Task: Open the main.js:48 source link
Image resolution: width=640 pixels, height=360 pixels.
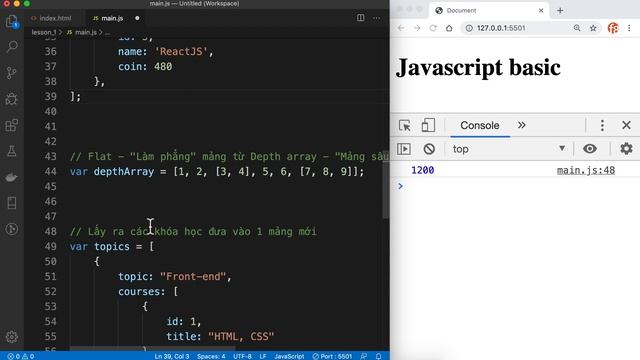Action: 586,170
